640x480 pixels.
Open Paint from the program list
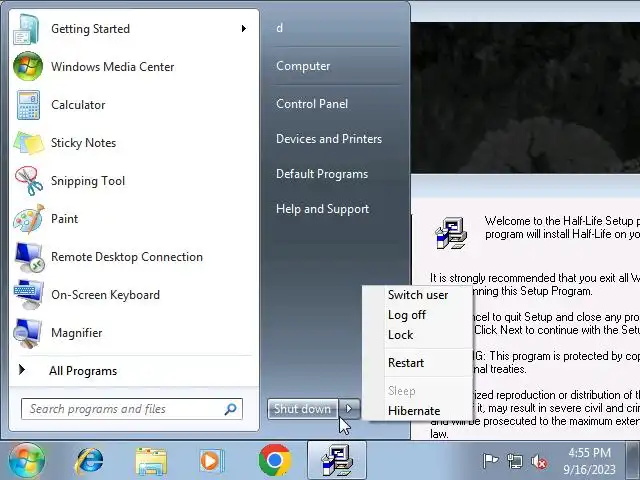pyautogui.click(x=134, y=219)
